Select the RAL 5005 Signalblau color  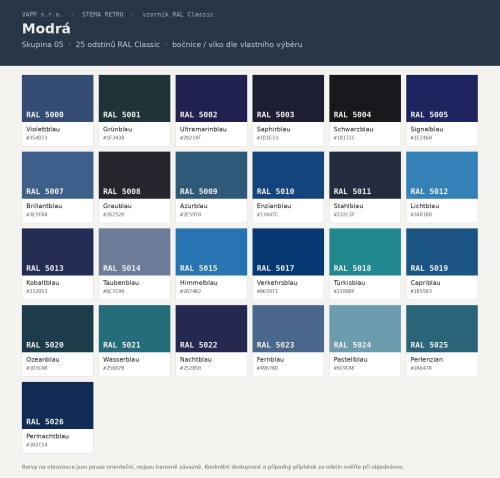(x=442, y=110)
